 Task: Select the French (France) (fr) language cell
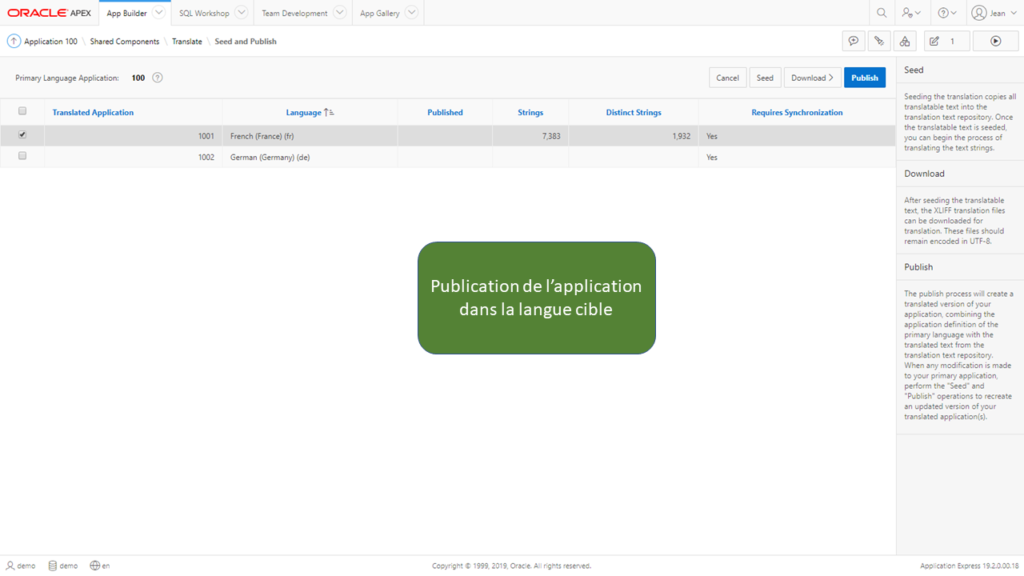pyautogui.click(x=310, y=136)
